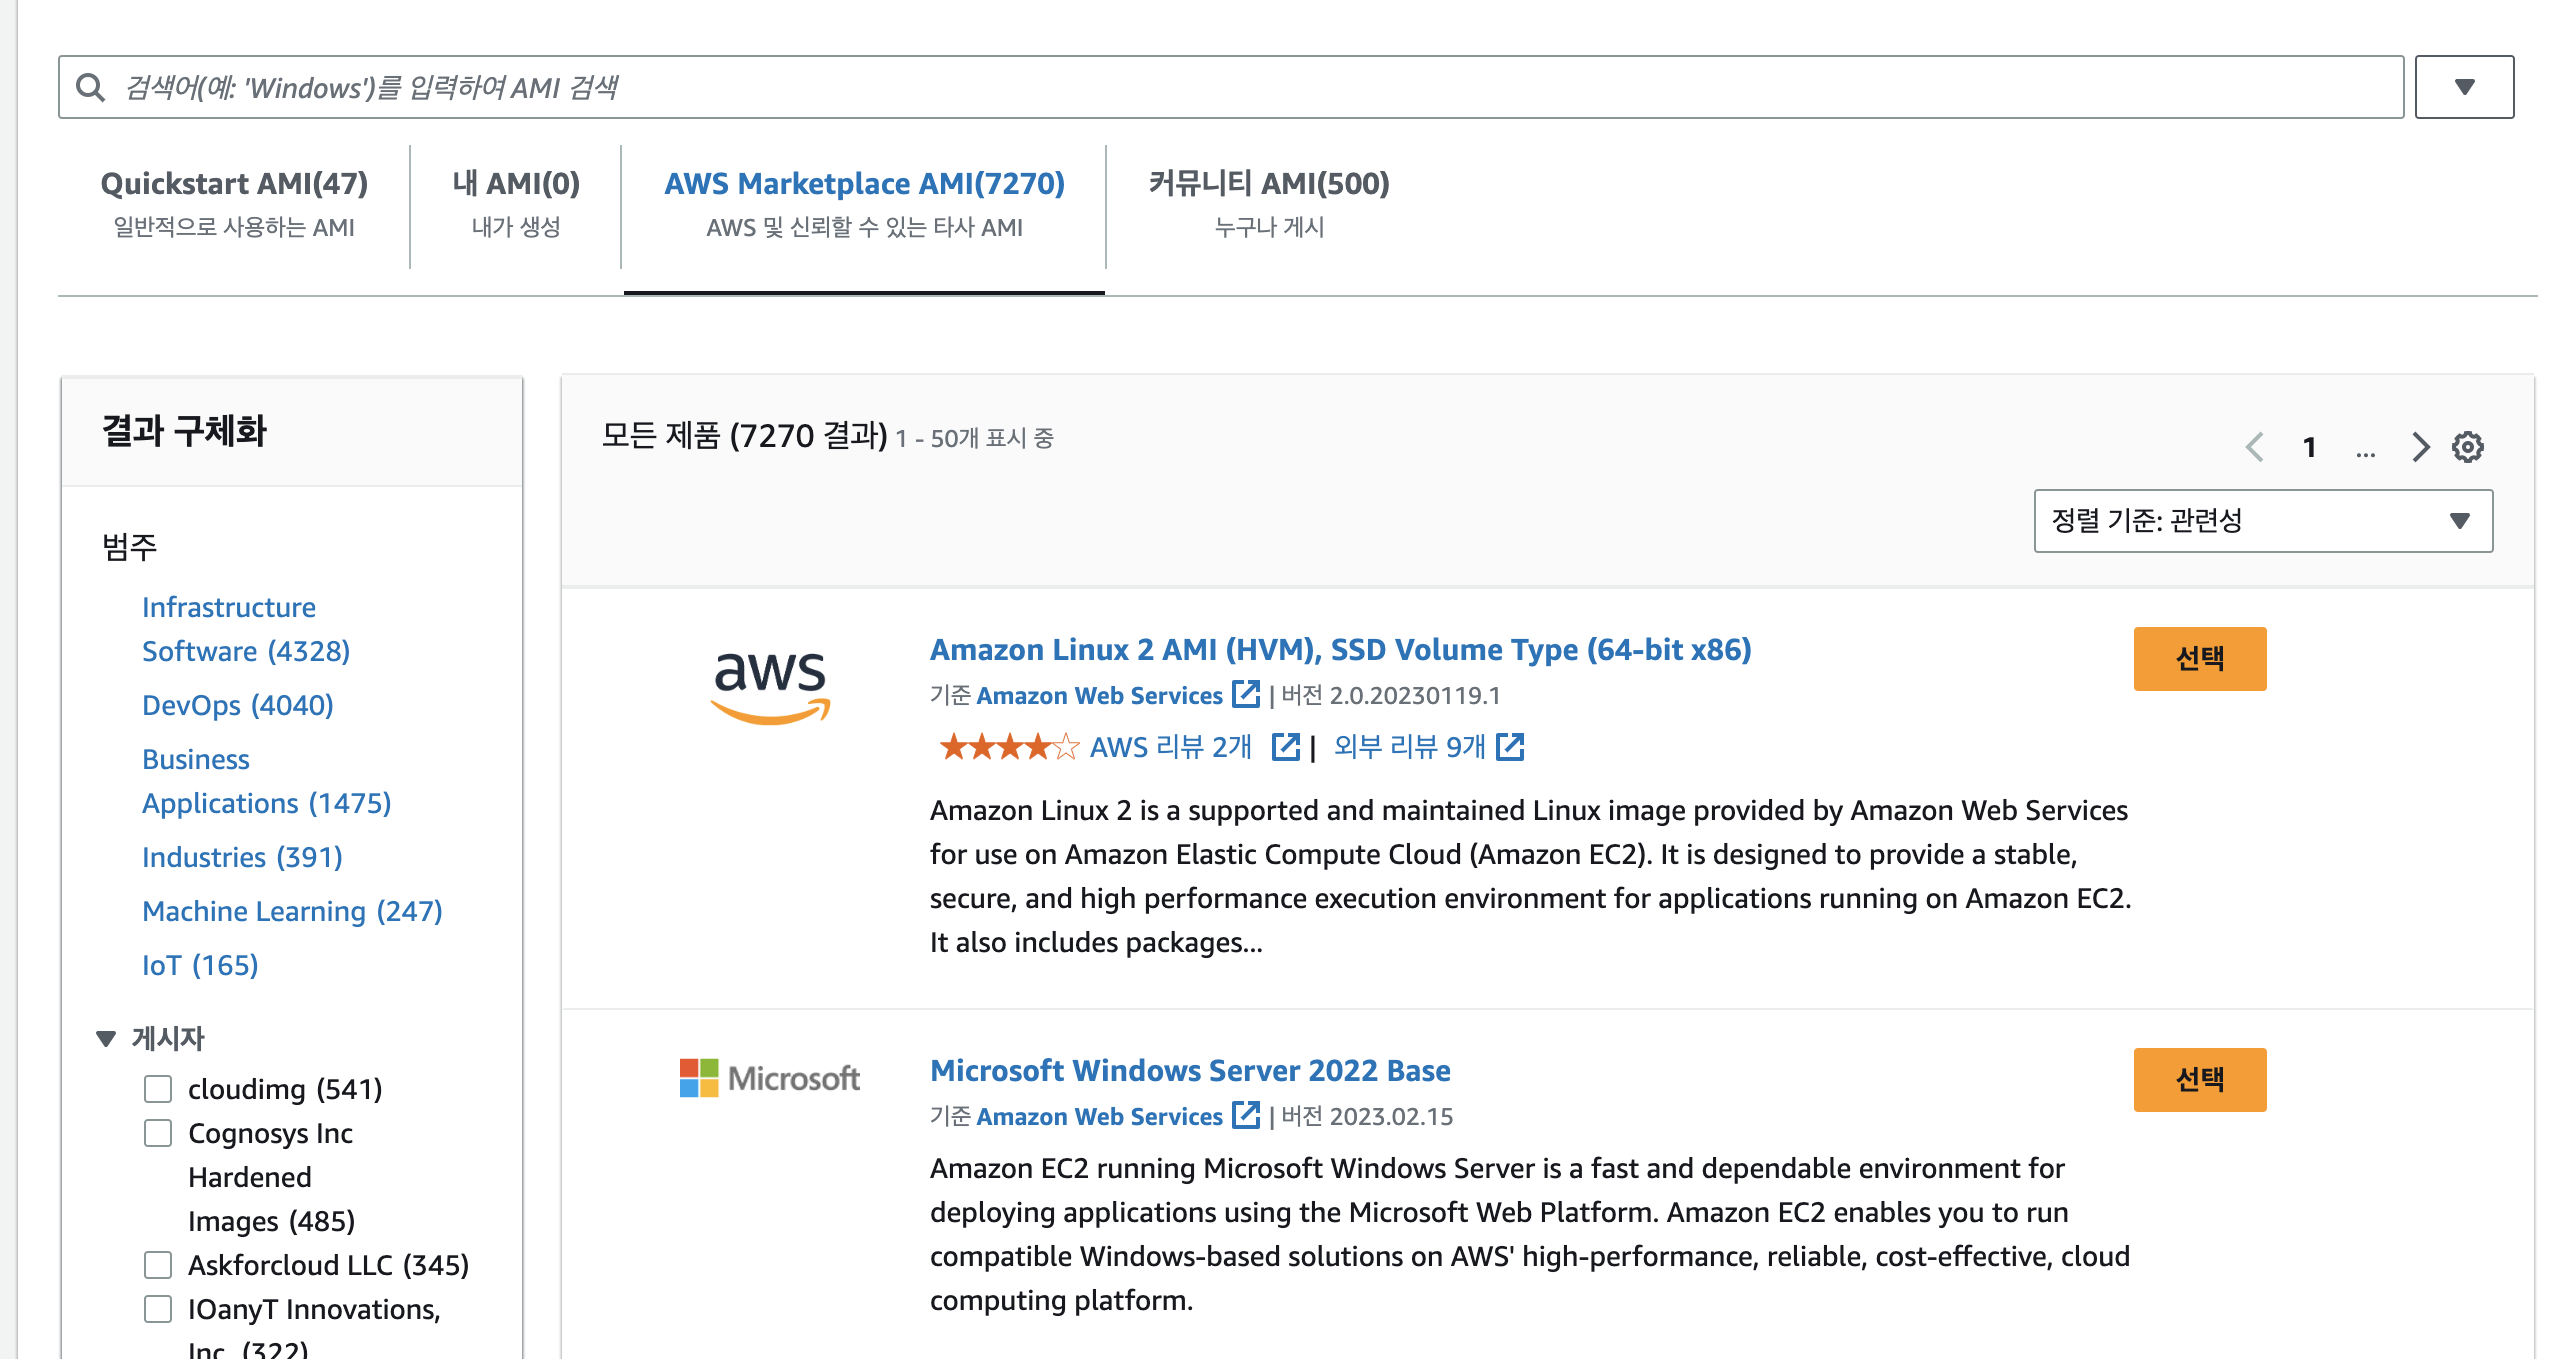Open Microsoft Windows Server 2022 Base link
2574x1359 pixels.
pyautogui.click(x=1190, y=1071)
